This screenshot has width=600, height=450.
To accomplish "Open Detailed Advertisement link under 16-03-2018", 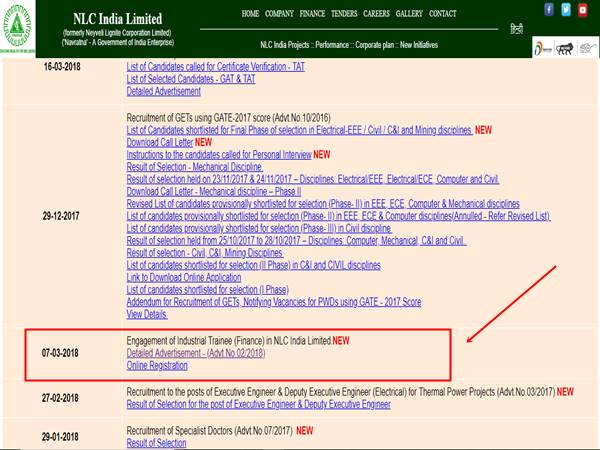I will (163, 91).
